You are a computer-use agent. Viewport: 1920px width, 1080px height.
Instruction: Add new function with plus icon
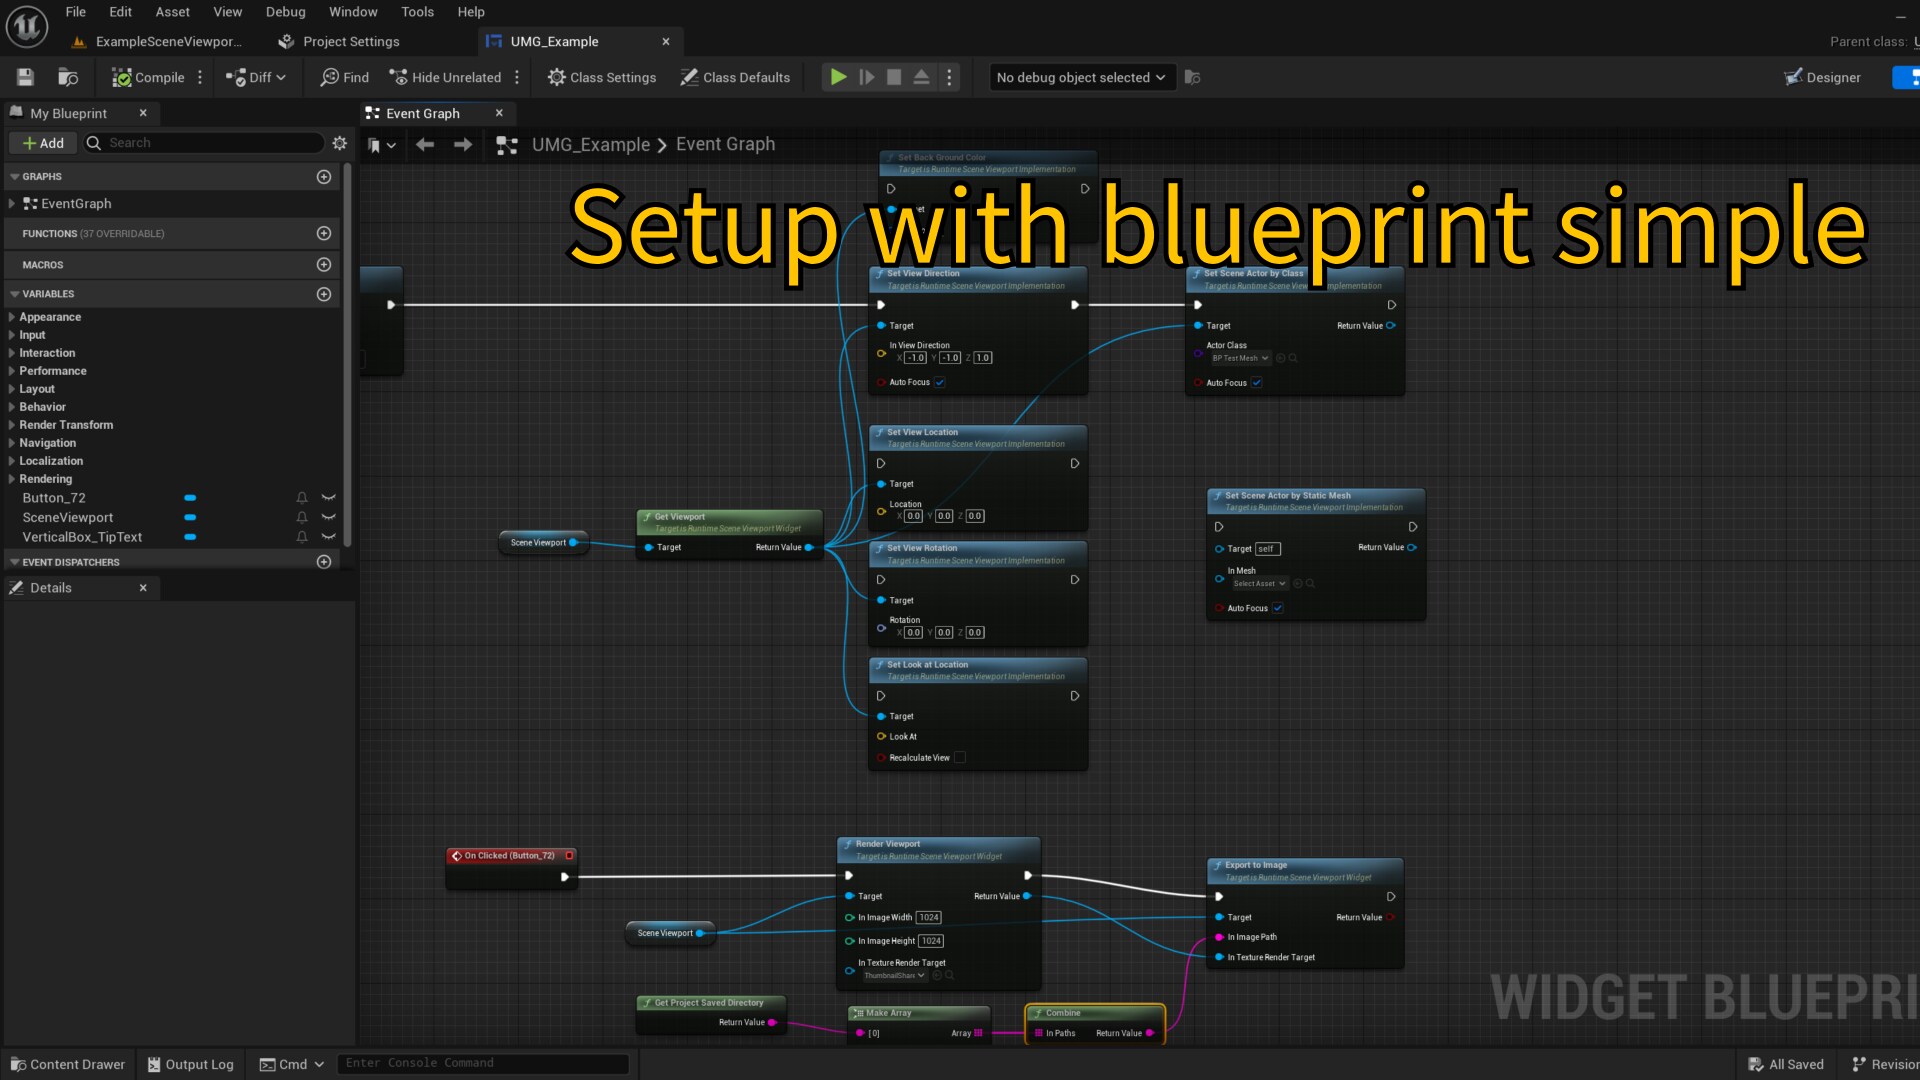tap(324, 233)
